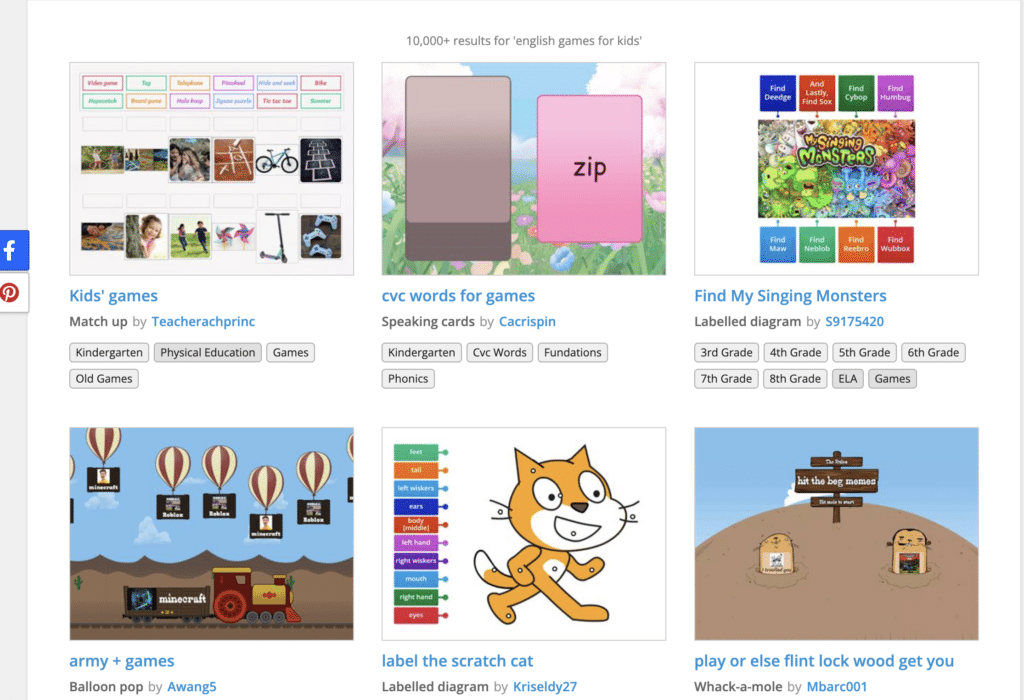Open the 'cvc words for games' activity
The width and height of the screenshot is (1024, 700).
pos(458,295)
